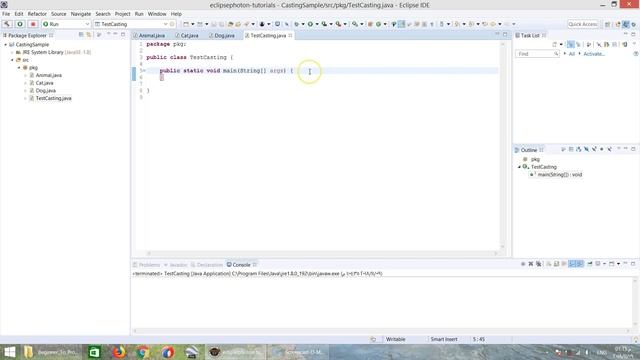Viewport: 640px width, 360px height.
Task: Toggle the highlighted Categorized presentation in Task List
Action: (x=571, y=44)
